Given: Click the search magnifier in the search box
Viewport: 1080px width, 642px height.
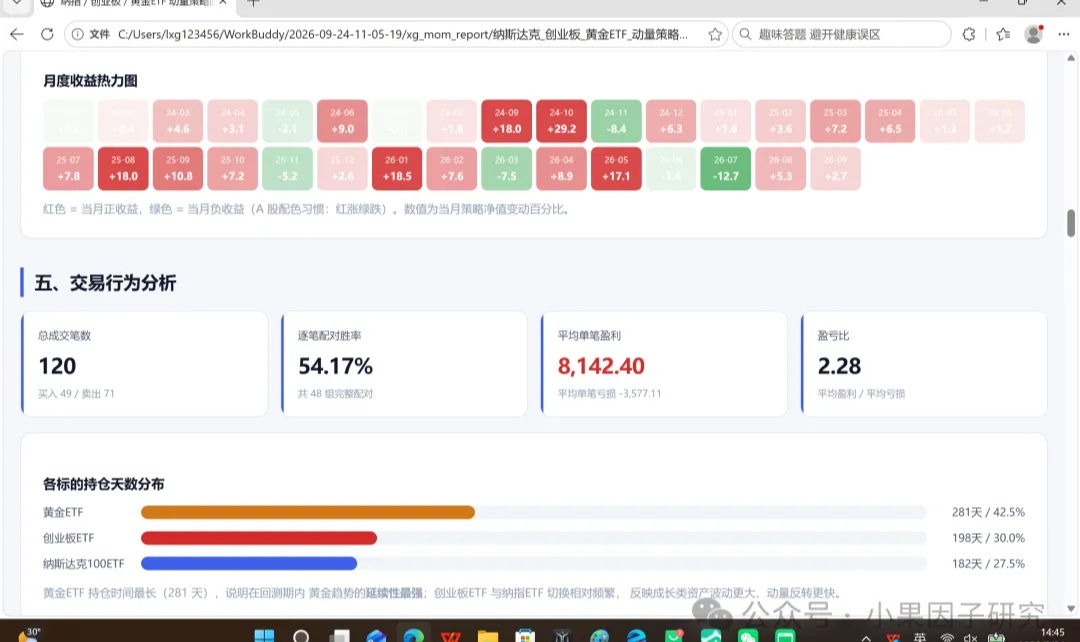Looking at the screenshot, I should (745, 34).
